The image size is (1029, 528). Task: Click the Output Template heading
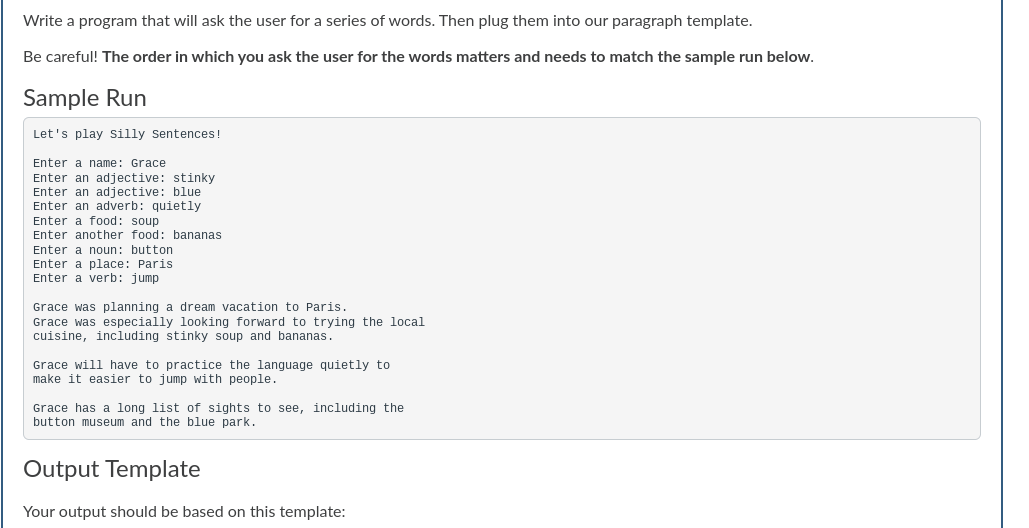[112, 469]
